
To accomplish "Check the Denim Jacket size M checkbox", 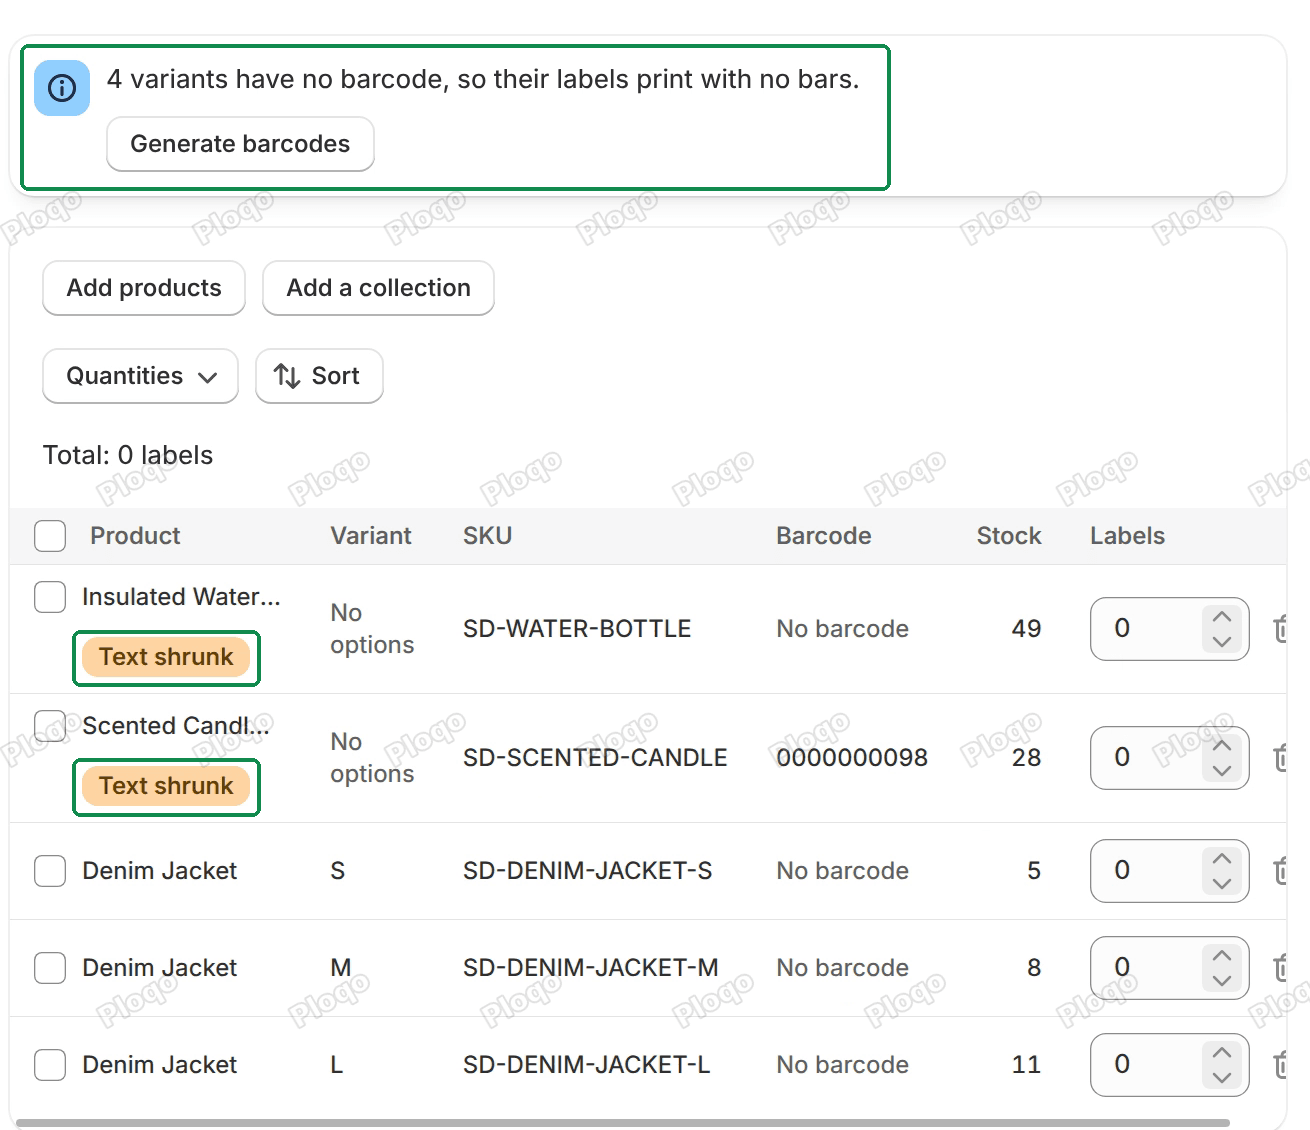I will click(50, 968).
